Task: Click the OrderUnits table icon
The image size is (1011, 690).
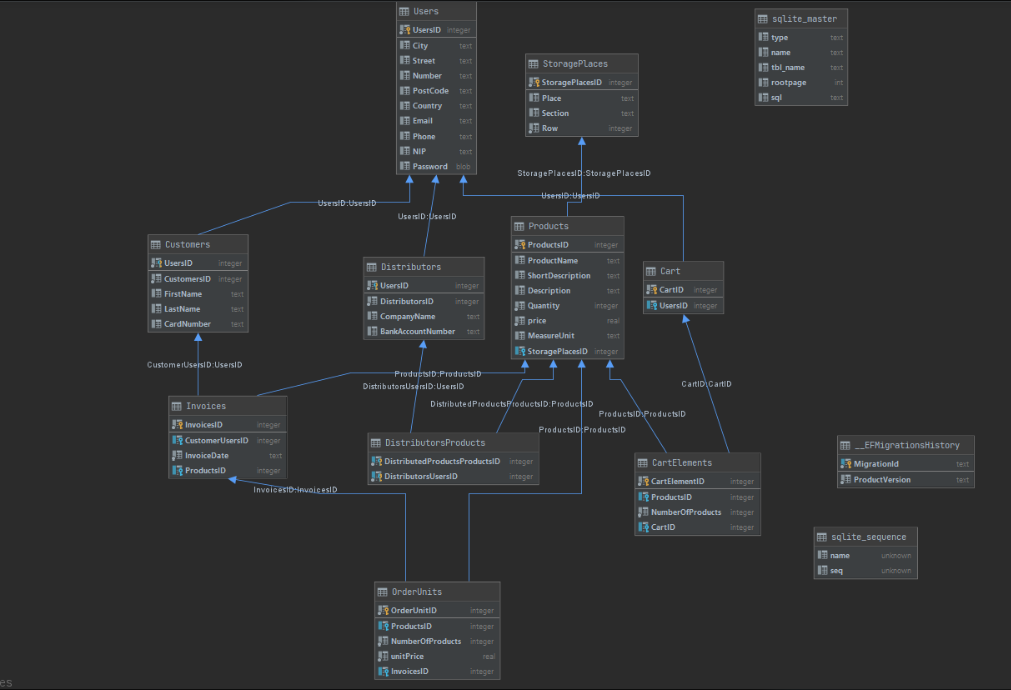Action: pyautogui.click(x=382, y=592)
